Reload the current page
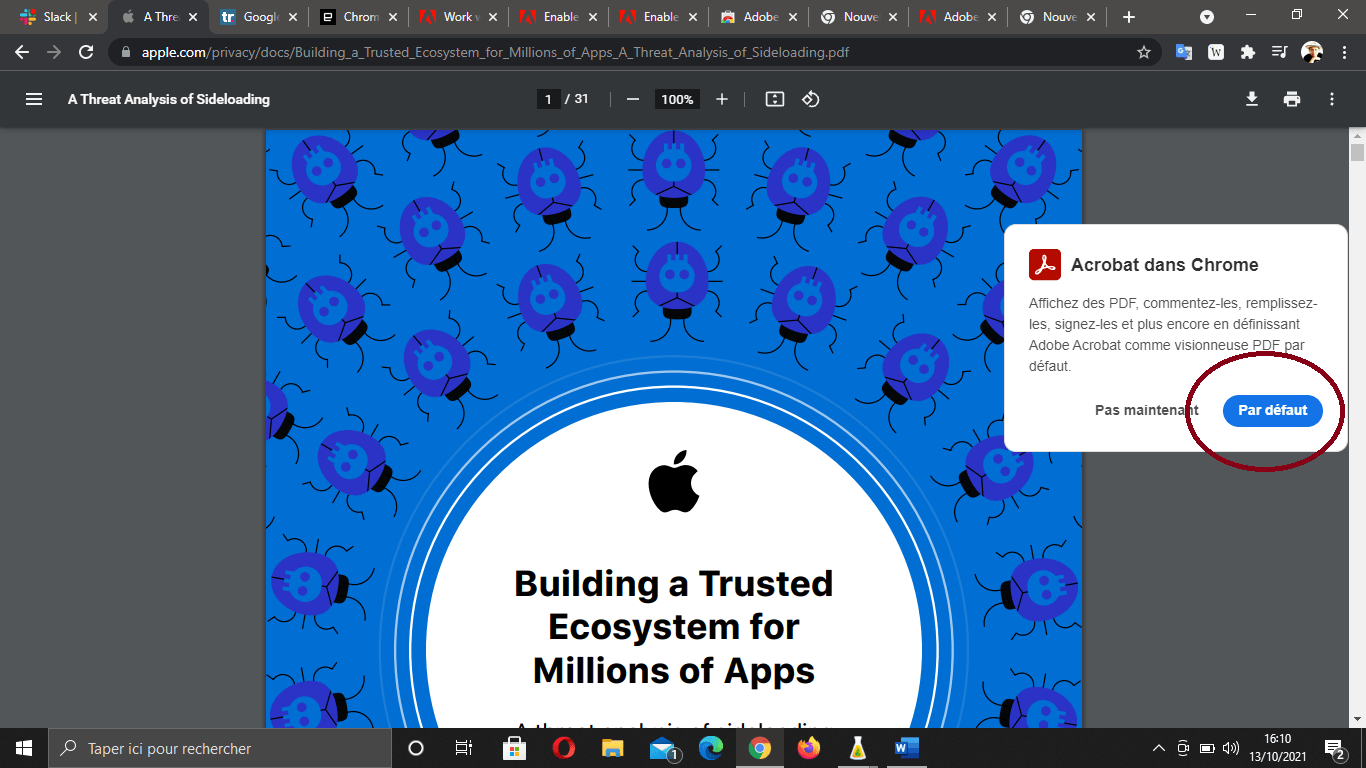This screenshot has width=1366, height=768. click(x=86, y=52)
